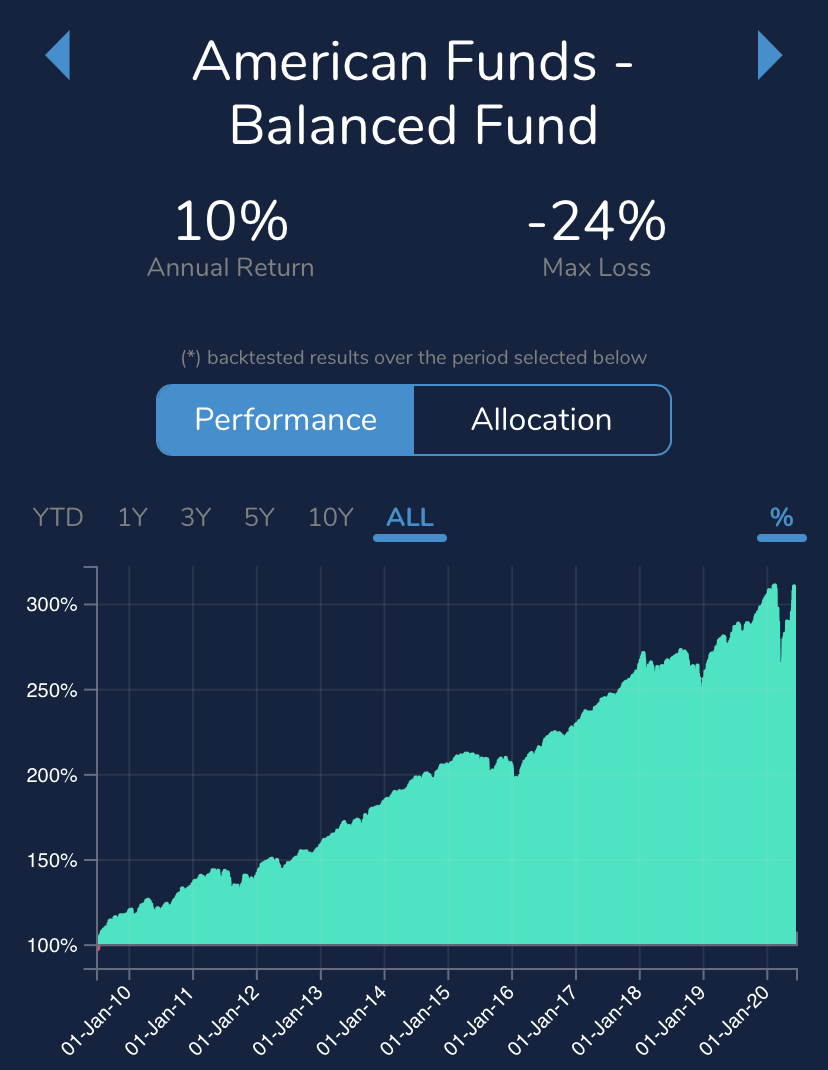This screenshot has width=828, height=1070.
Task: Select the 1Y time range
Action: point(132,517)
